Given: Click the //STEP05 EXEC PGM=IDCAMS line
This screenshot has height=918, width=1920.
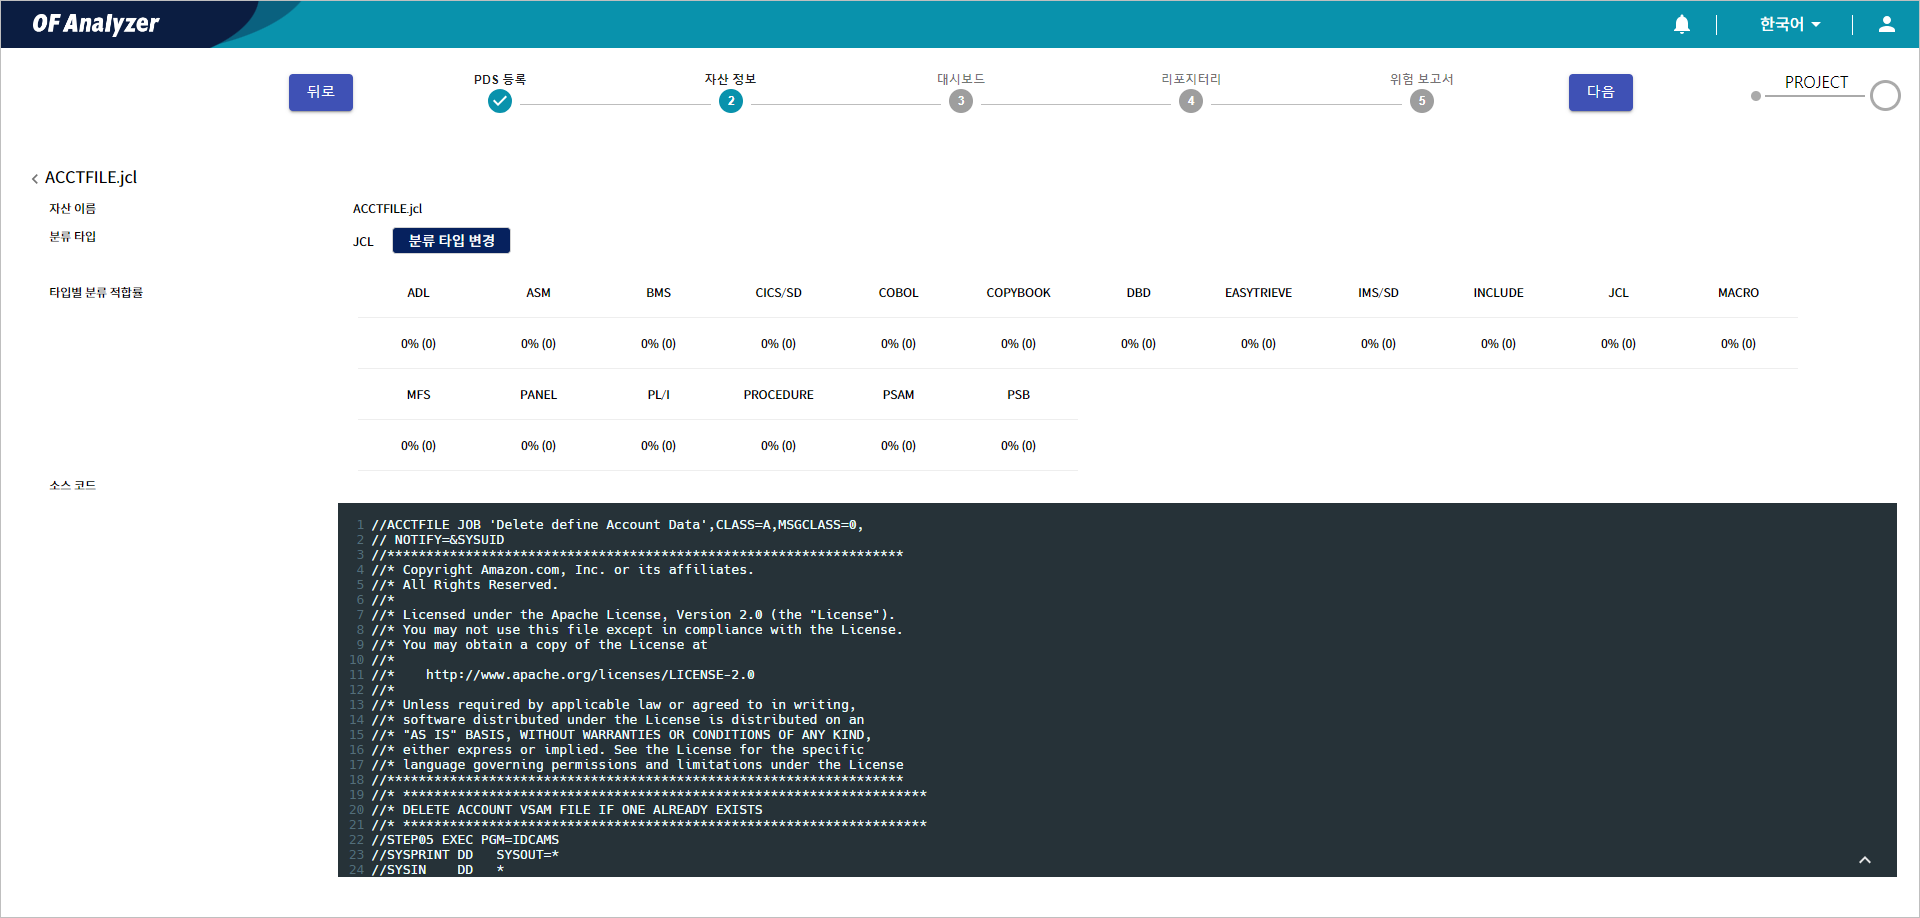Looking at the screenshot, I should (465, 840).
